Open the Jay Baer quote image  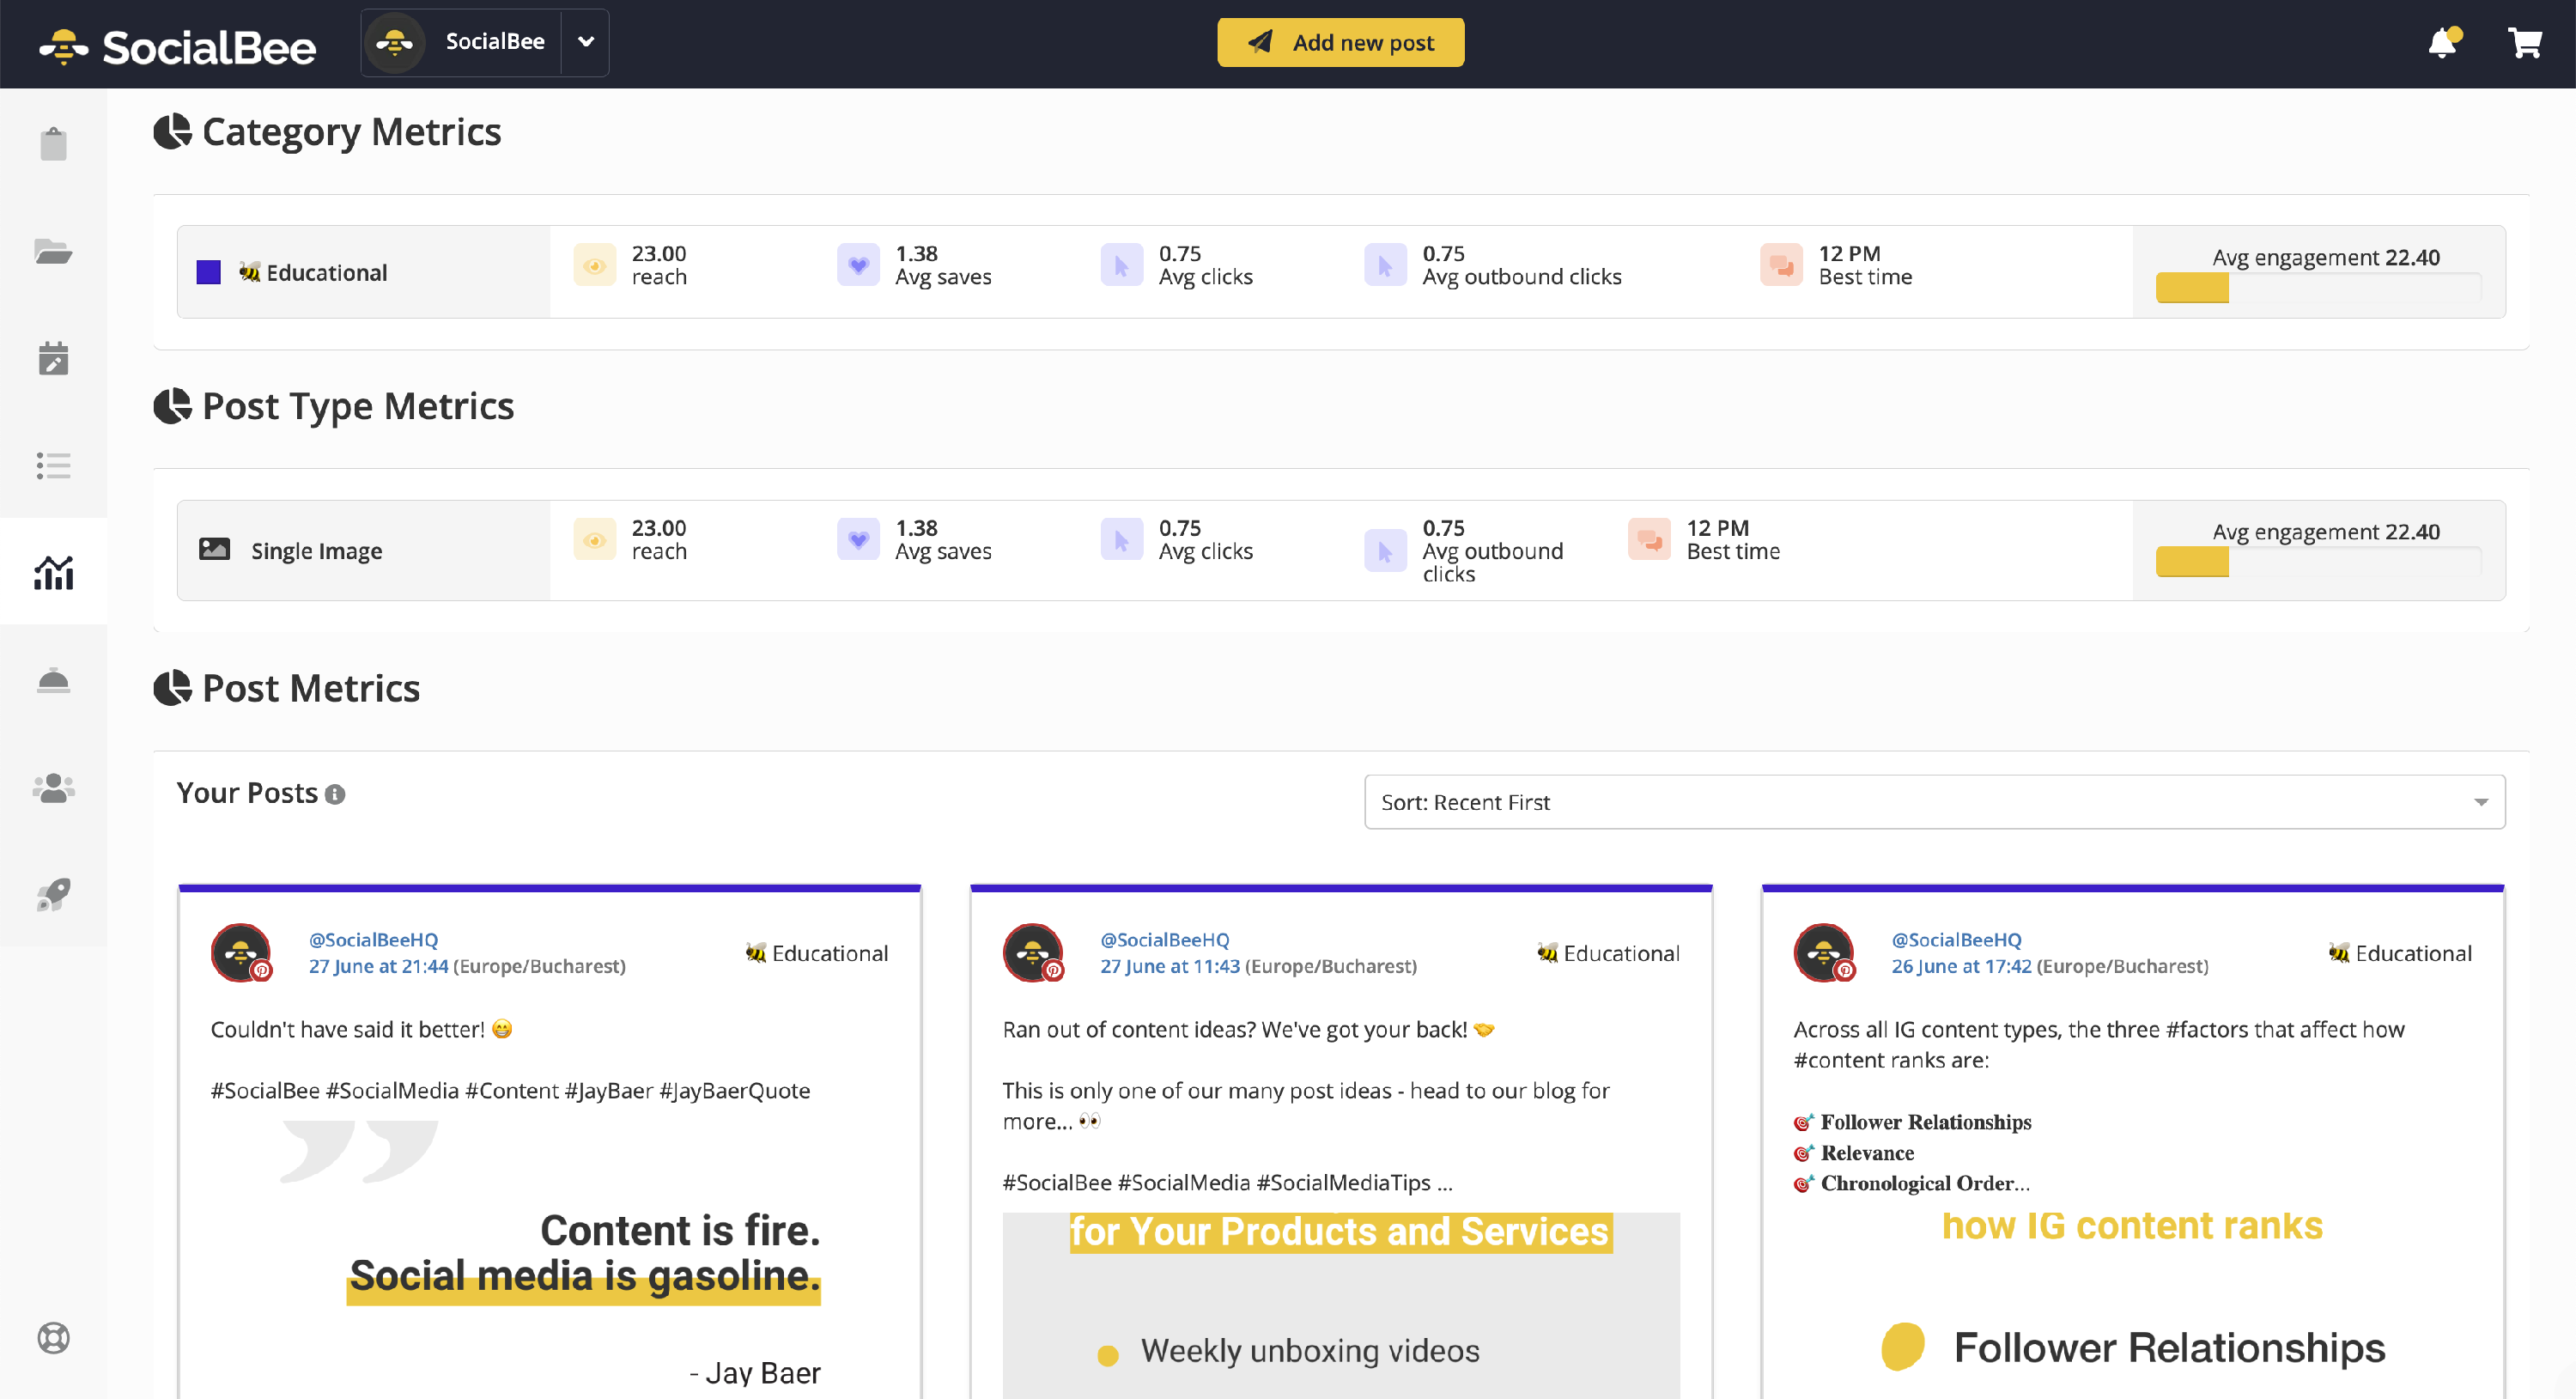click(x=549, y=1260)
